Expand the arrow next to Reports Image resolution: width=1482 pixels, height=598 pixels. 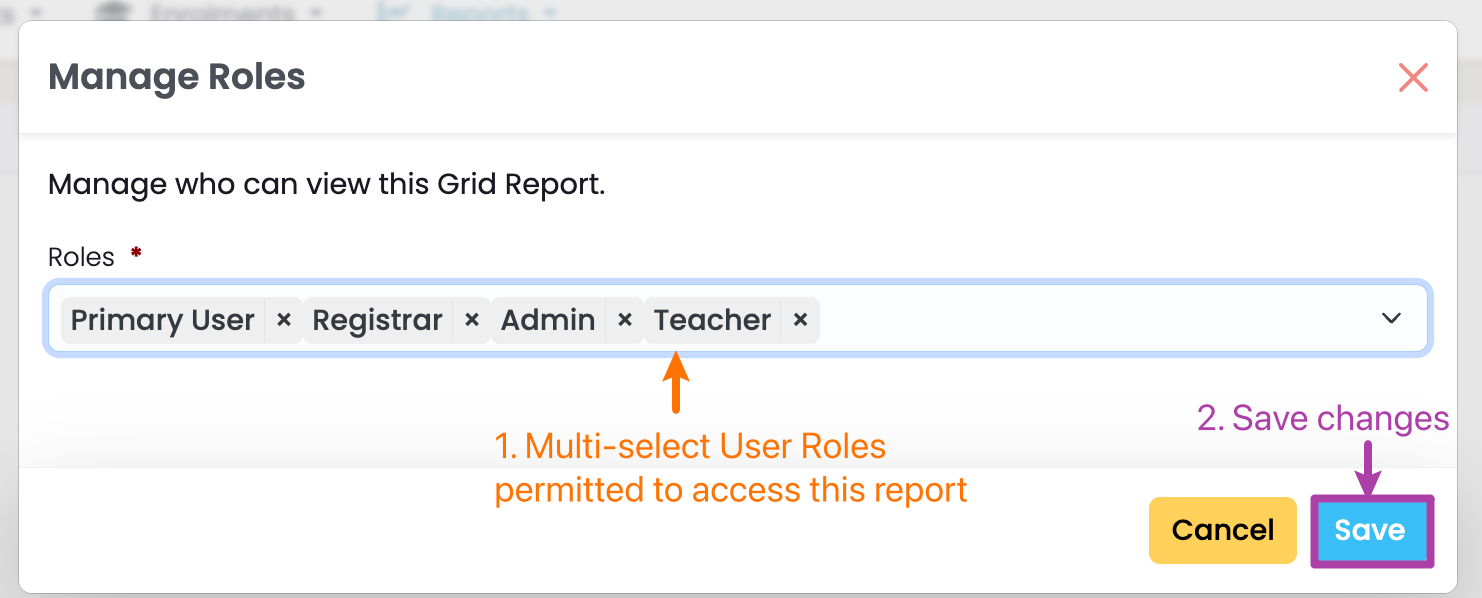coord(549,12)
